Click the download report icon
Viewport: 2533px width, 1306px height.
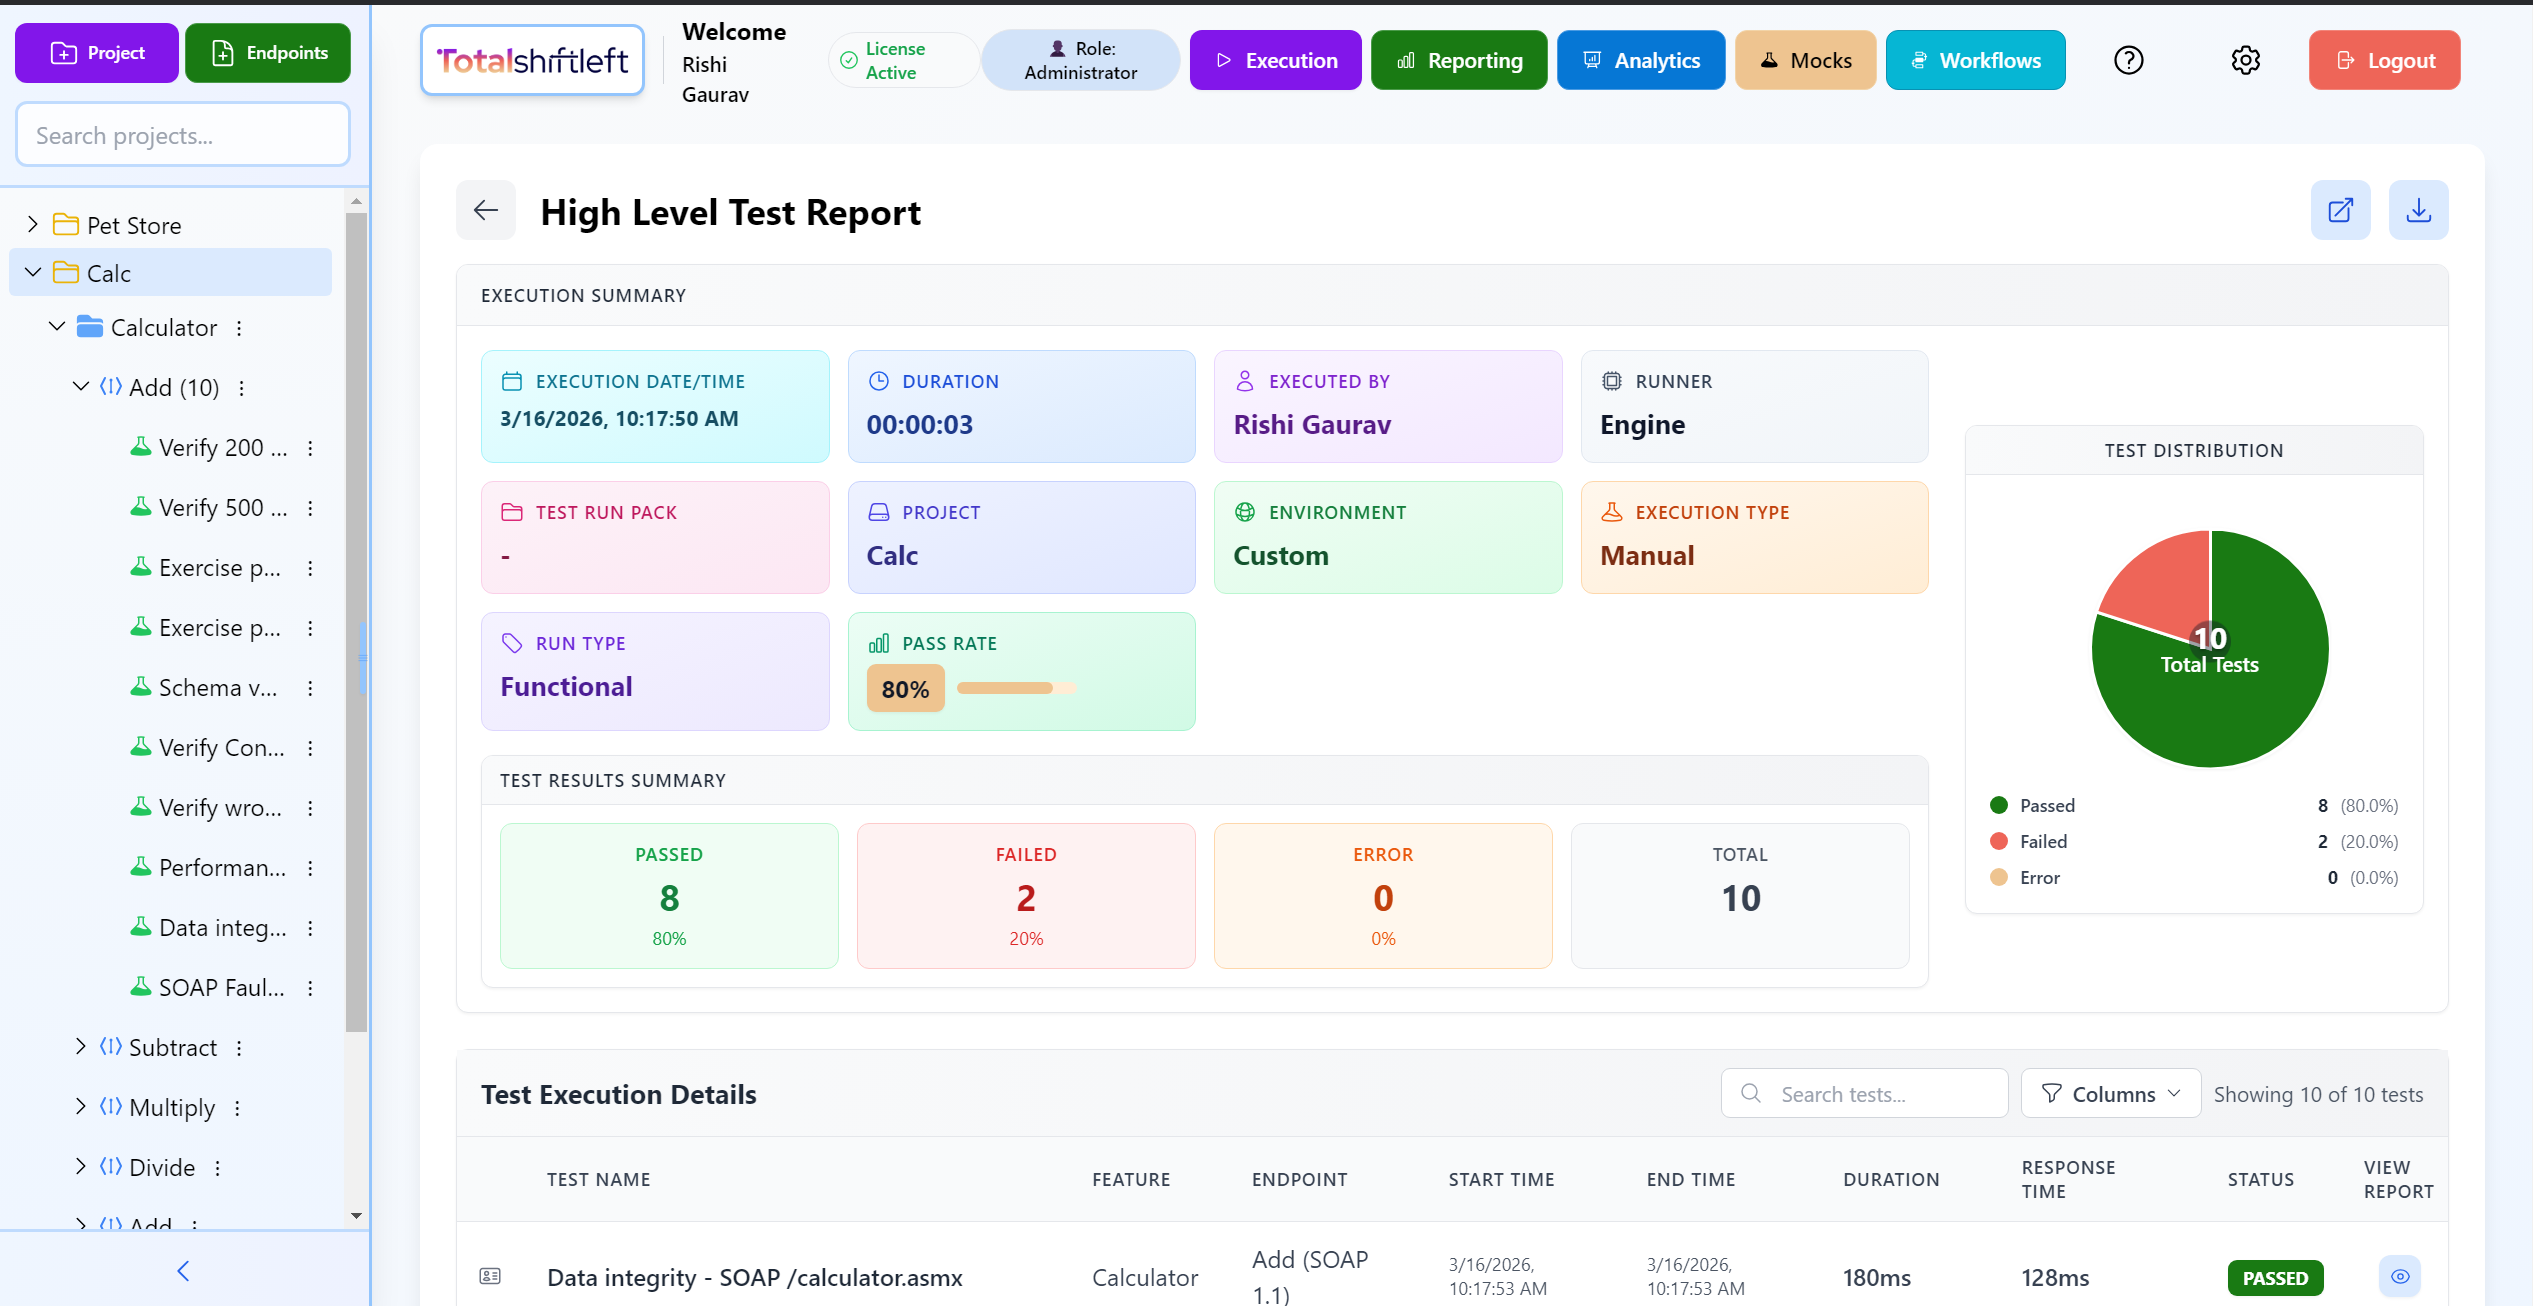pos(2418,210)
